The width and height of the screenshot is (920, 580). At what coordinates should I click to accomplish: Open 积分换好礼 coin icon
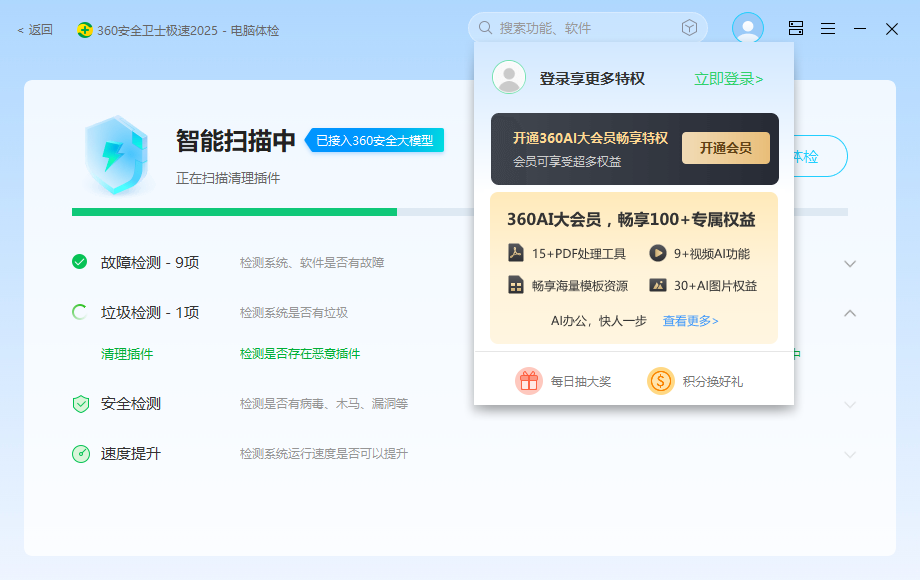(x=660, y=379)
